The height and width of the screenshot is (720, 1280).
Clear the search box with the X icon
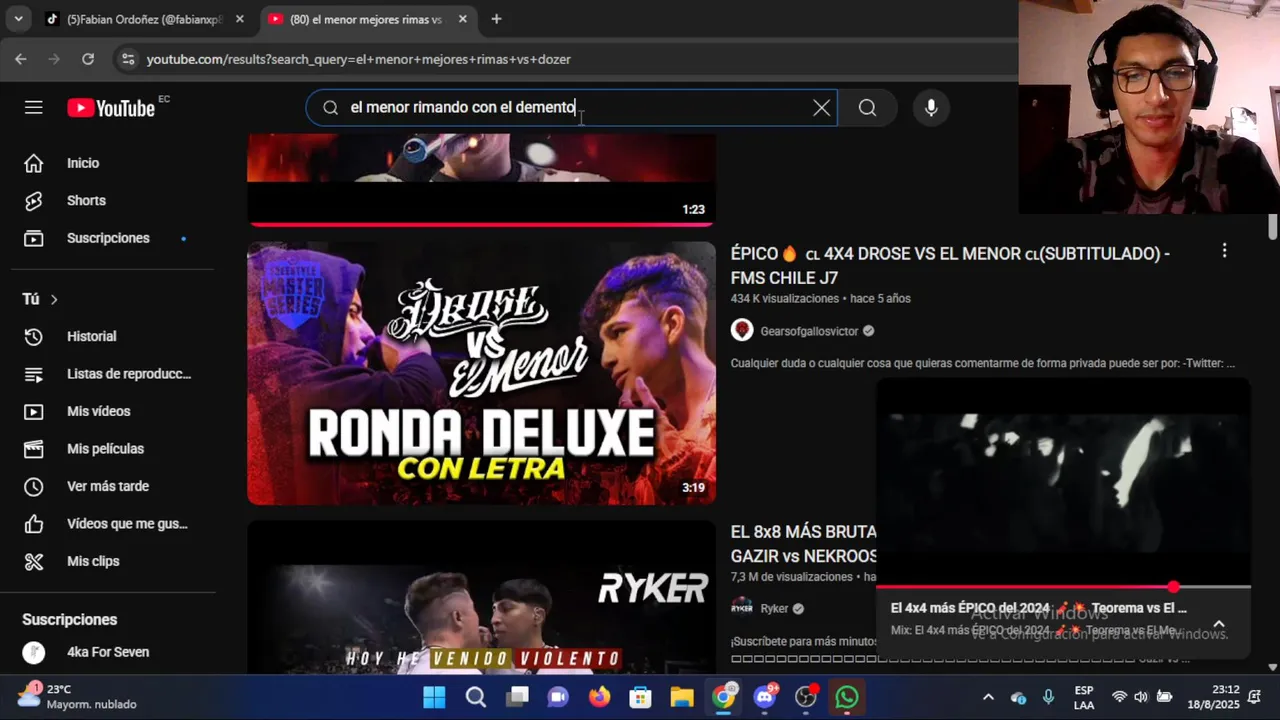pos(822,108)
